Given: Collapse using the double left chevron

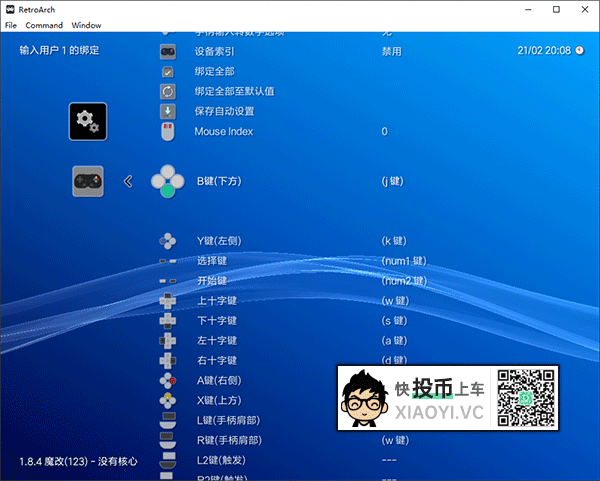Looking at the screenshot, I should pos(128,181).
